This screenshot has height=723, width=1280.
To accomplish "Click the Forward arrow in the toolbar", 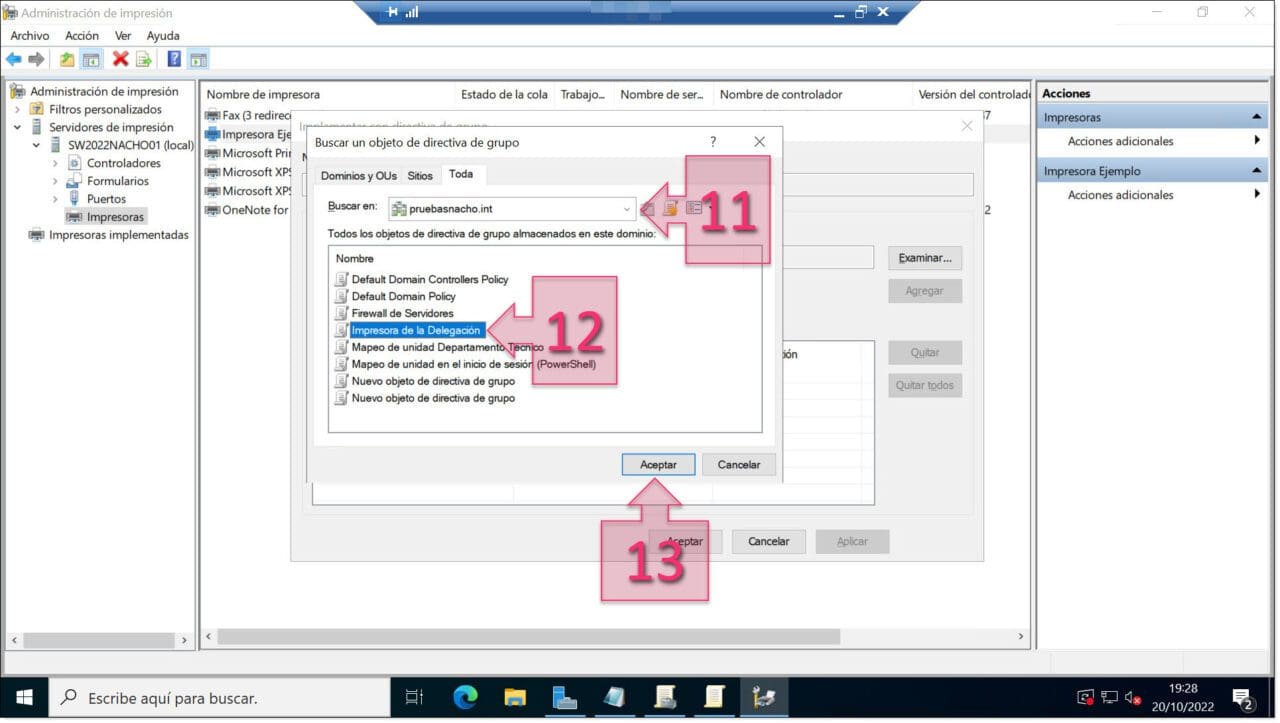I will point(36,59).
